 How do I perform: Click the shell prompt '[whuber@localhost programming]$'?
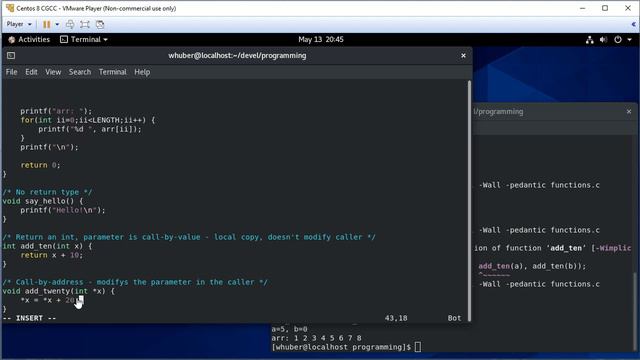pyautogui.click(x=341, y=347)
